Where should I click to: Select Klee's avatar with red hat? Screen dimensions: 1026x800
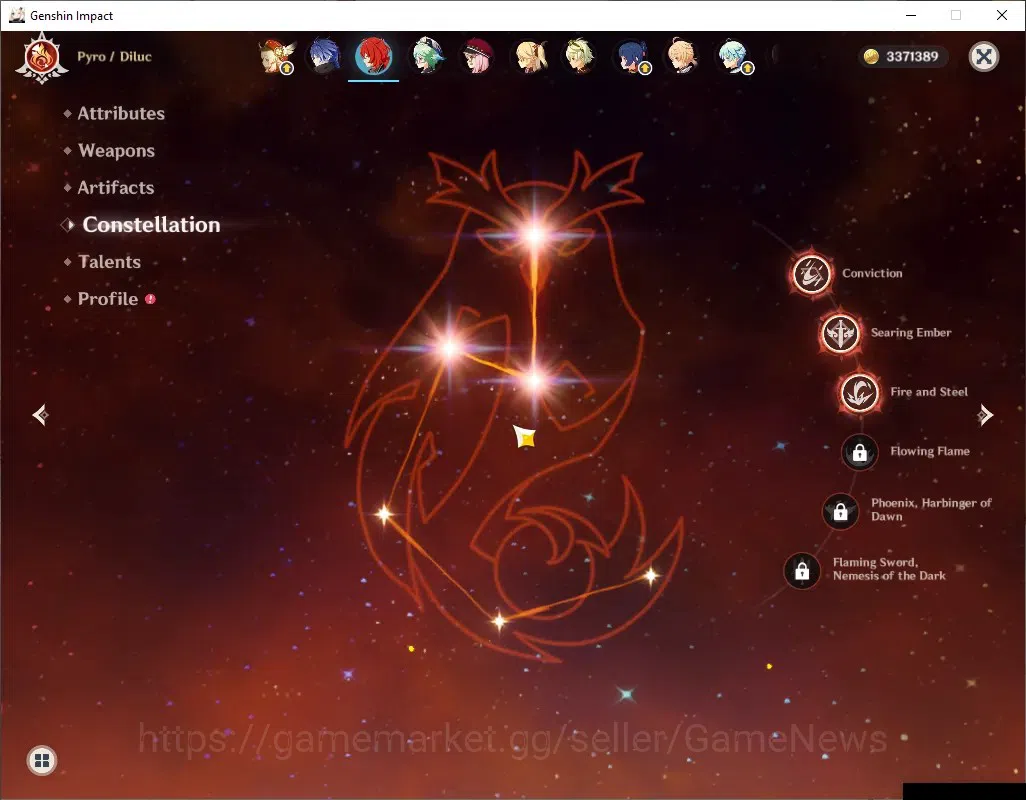click(277, 57)
